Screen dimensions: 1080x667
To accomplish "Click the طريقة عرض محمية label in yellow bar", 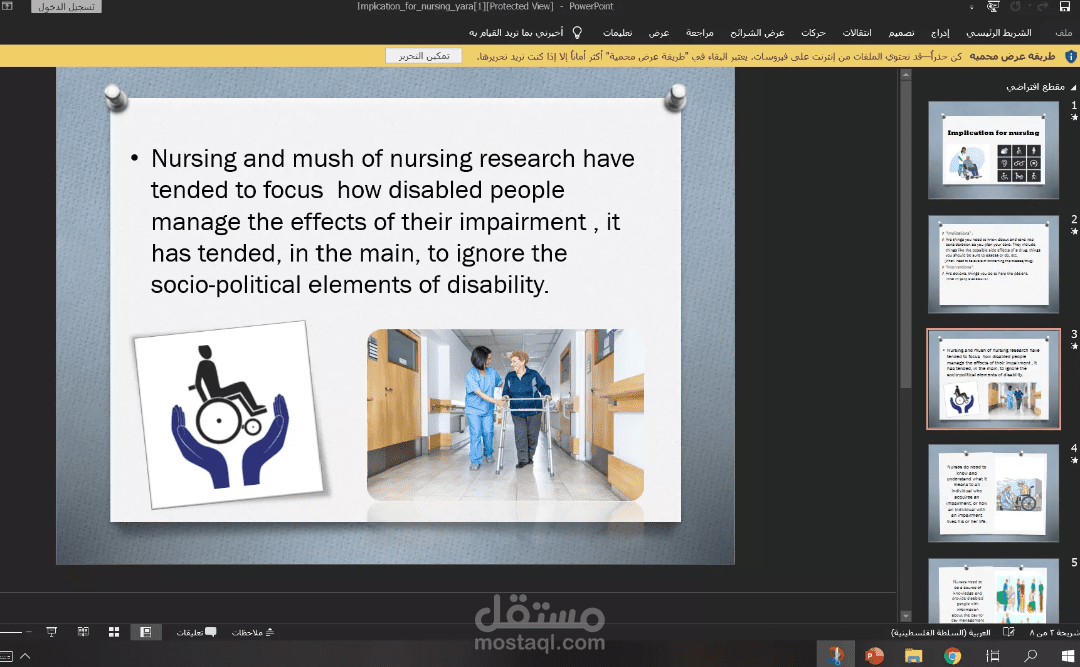I will (x=1012, y=56).
